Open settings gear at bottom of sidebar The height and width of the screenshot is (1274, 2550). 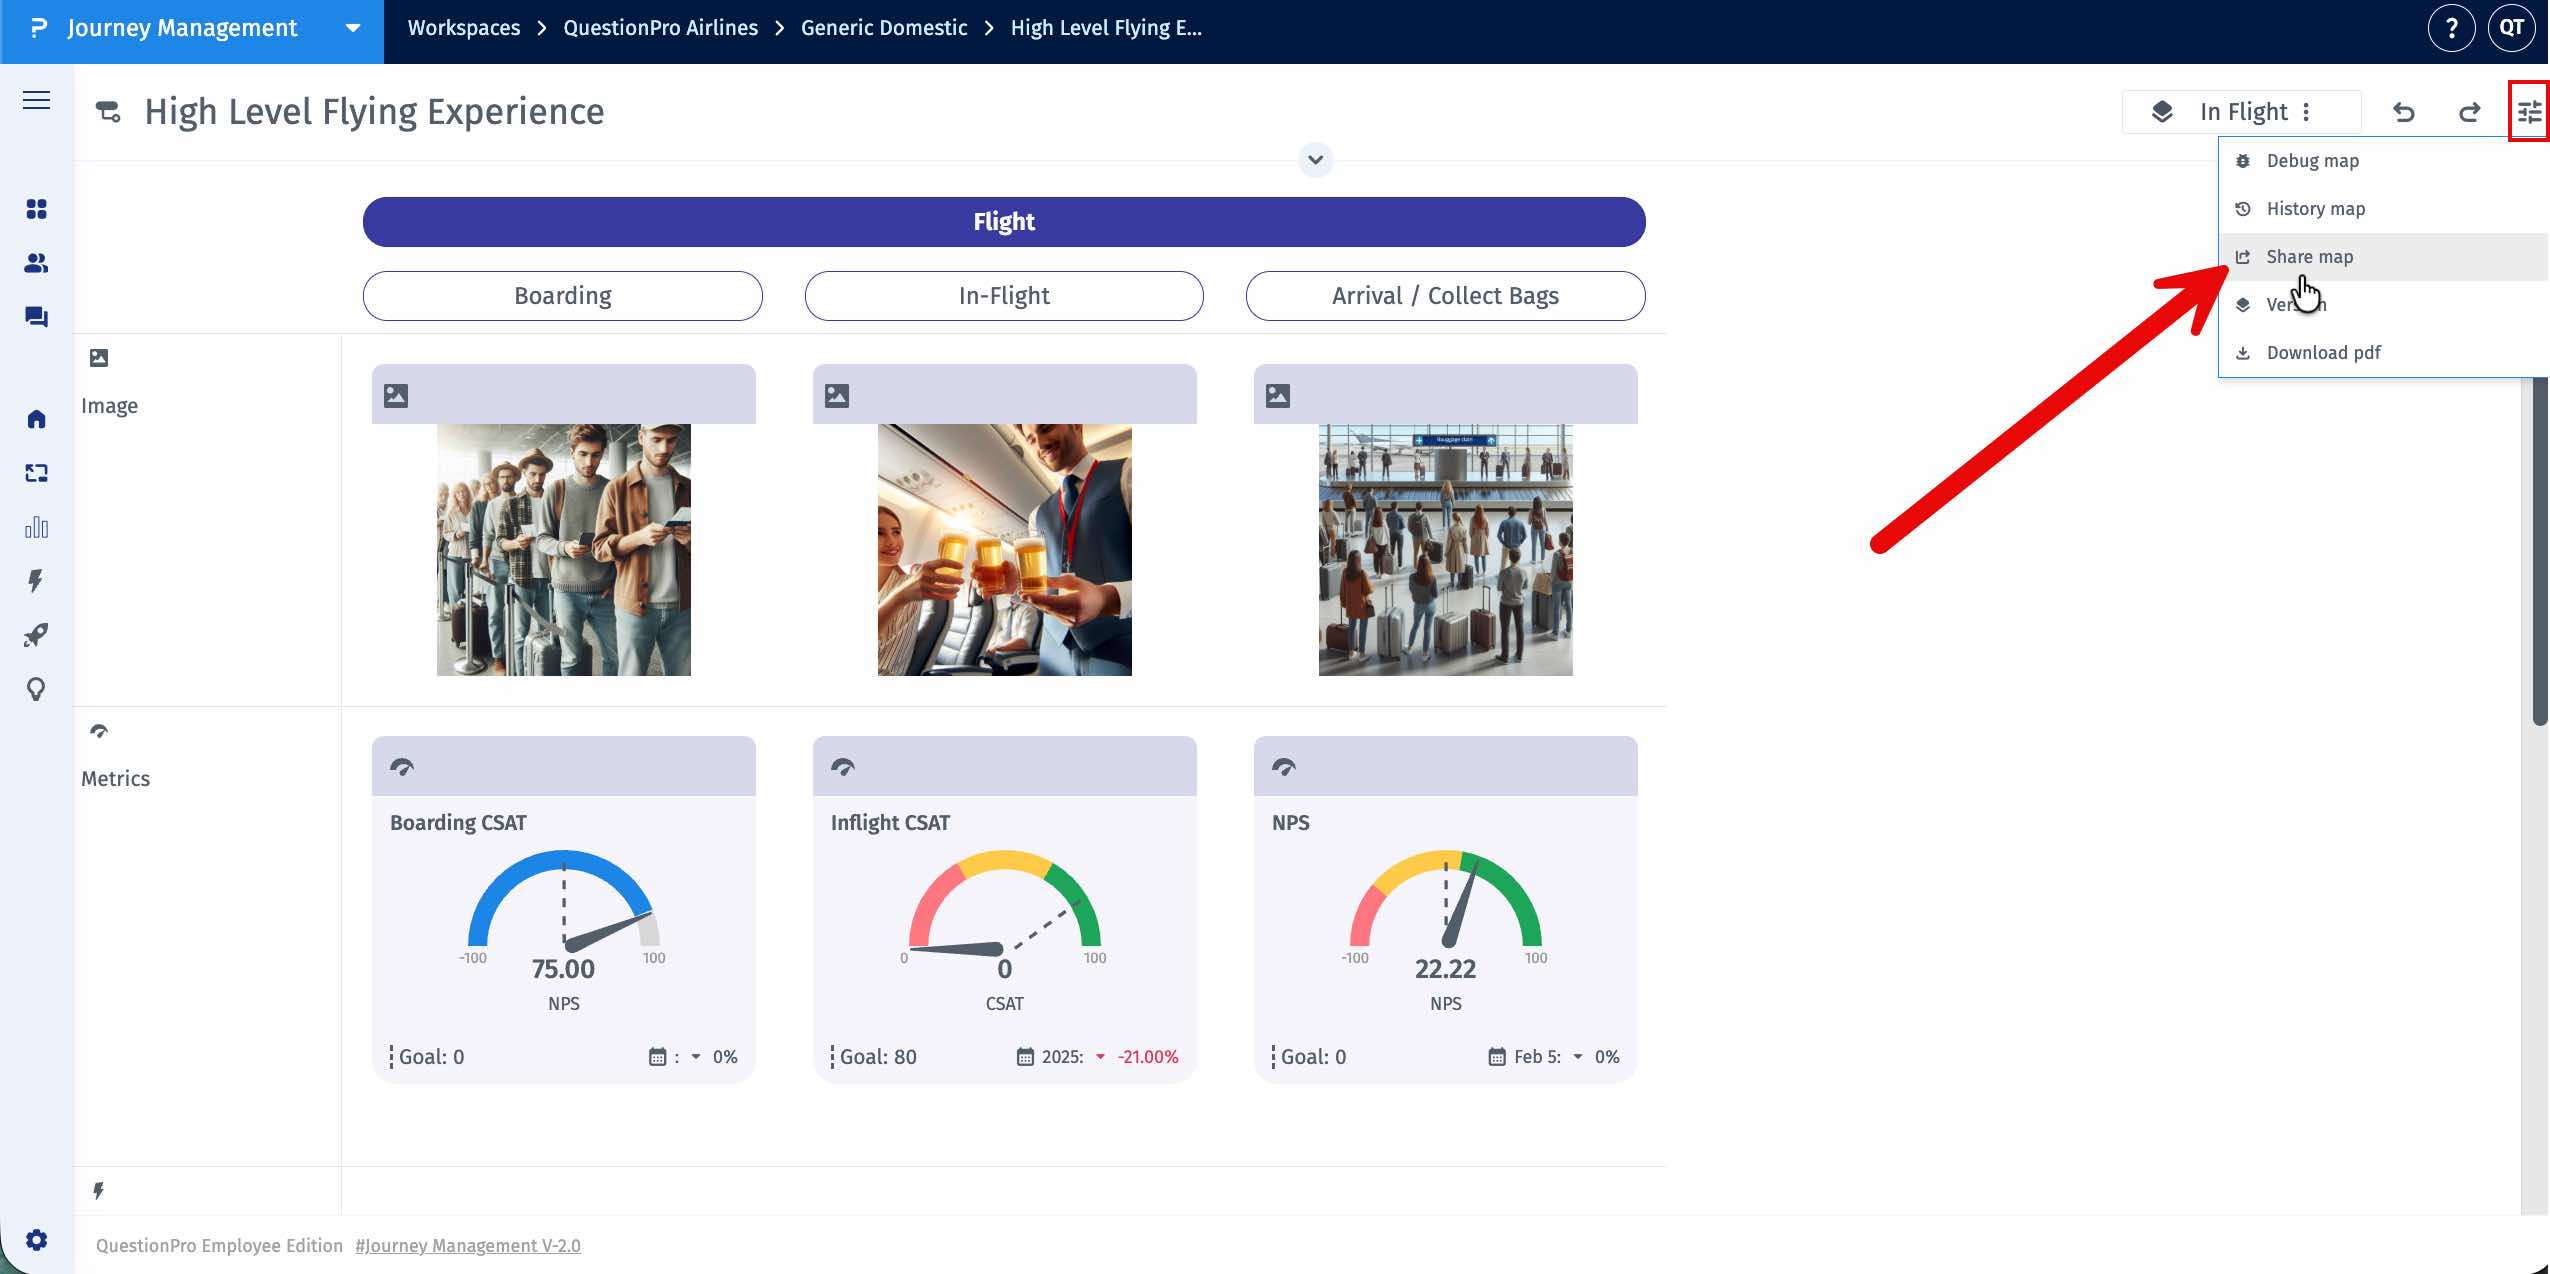[x=36, y=1238]
